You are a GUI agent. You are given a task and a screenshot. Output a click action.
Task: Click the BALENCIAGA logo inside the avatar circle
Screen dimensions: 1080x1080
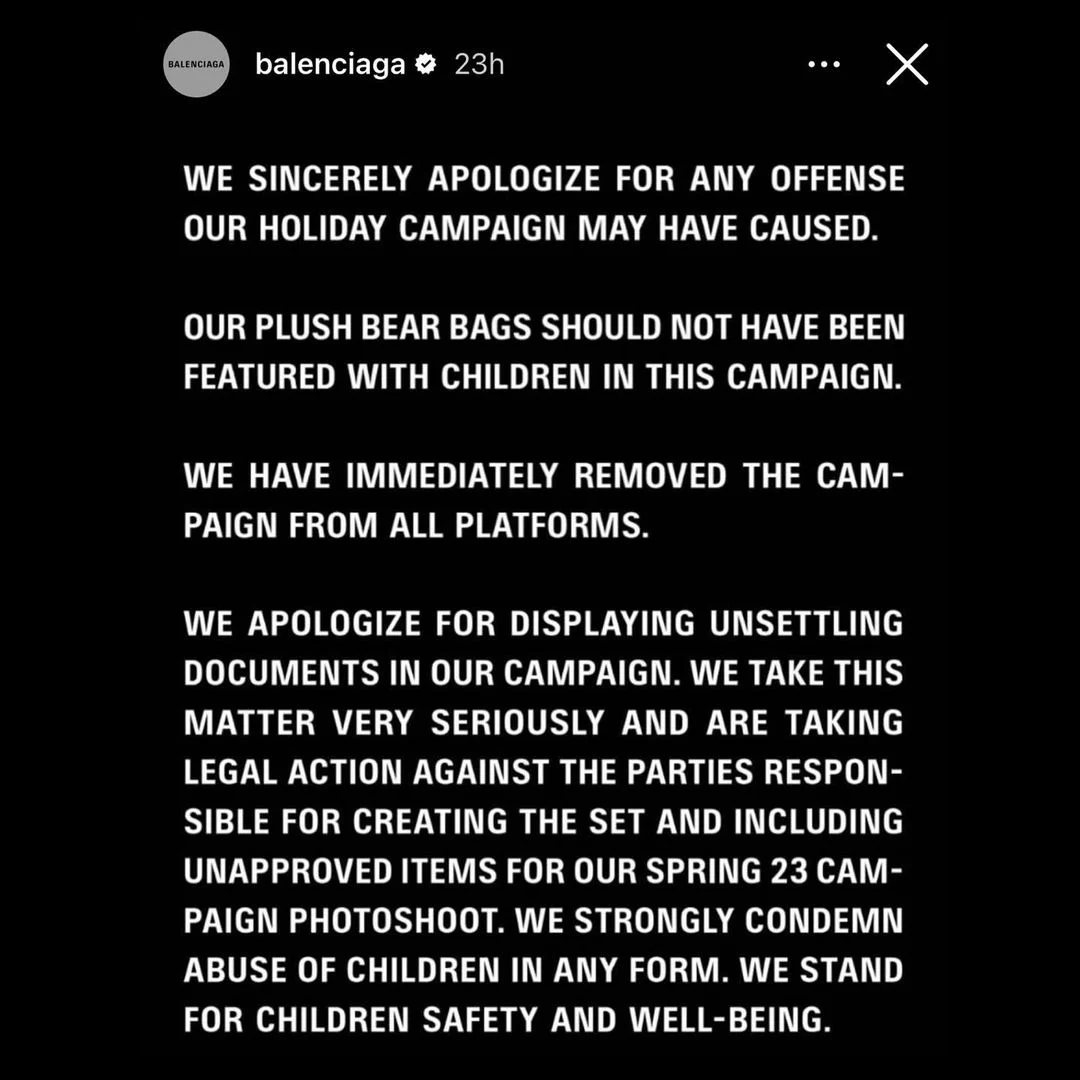tap(196, 64)
